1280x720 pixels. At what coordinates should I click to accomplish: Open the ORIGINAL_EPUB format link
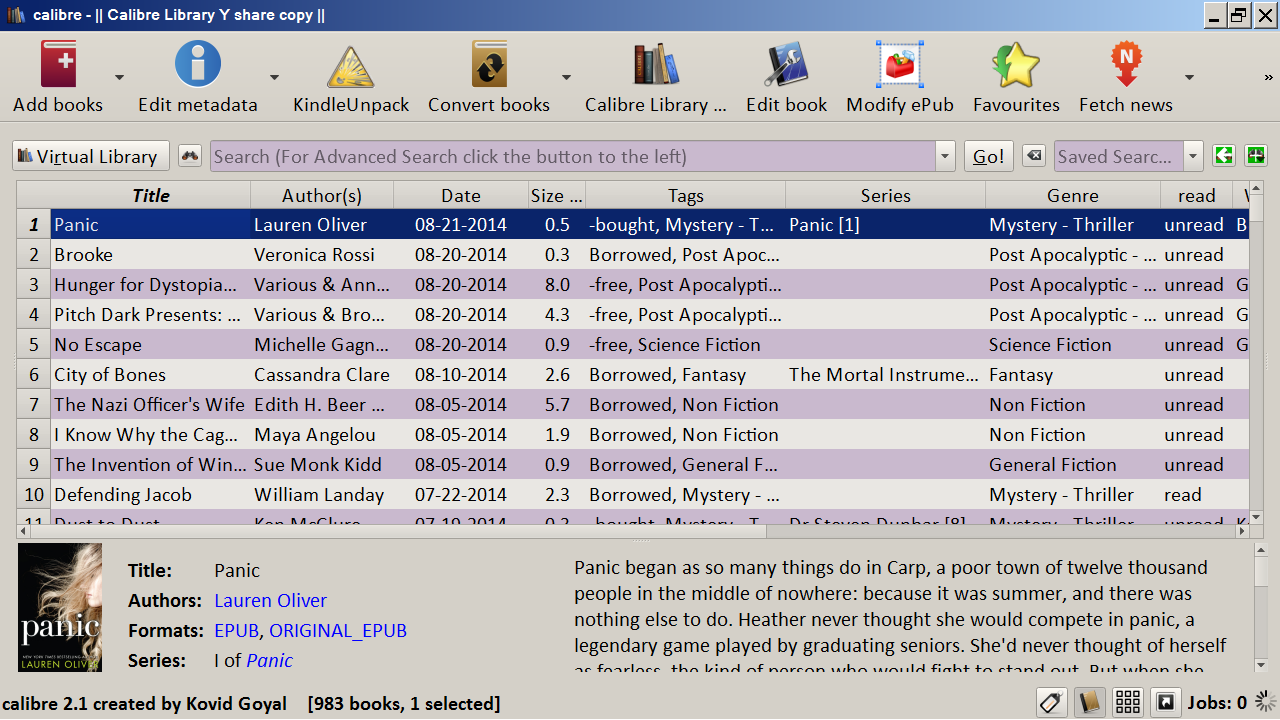(338, 631)
